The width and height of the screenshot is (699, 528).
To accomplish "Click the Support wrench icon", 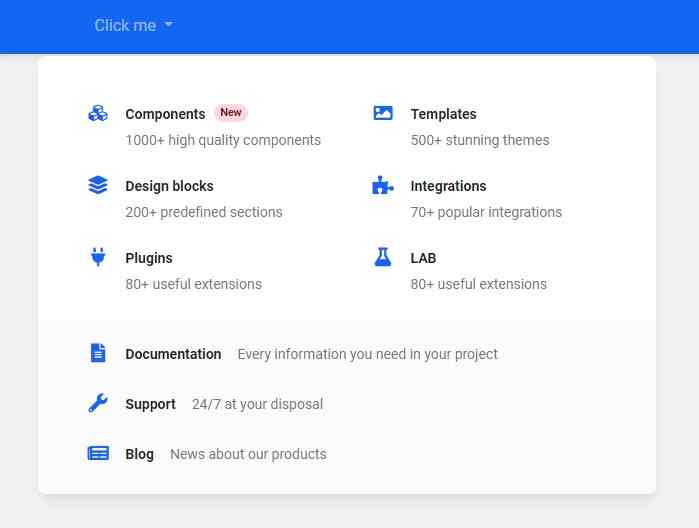I will (98, 403).
